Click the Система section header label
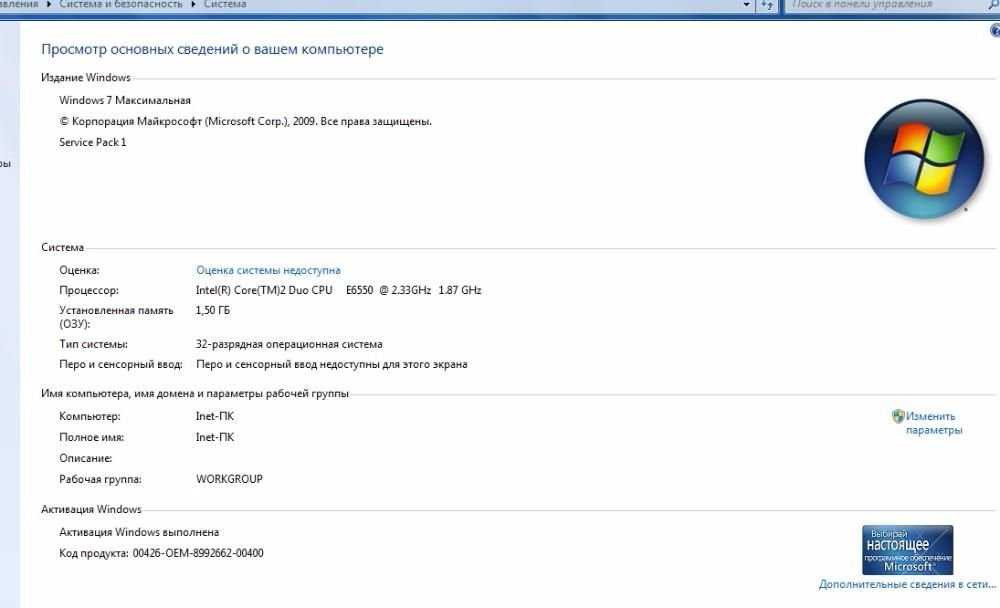This screenshot has height=608, width=1000. (62, 248)
